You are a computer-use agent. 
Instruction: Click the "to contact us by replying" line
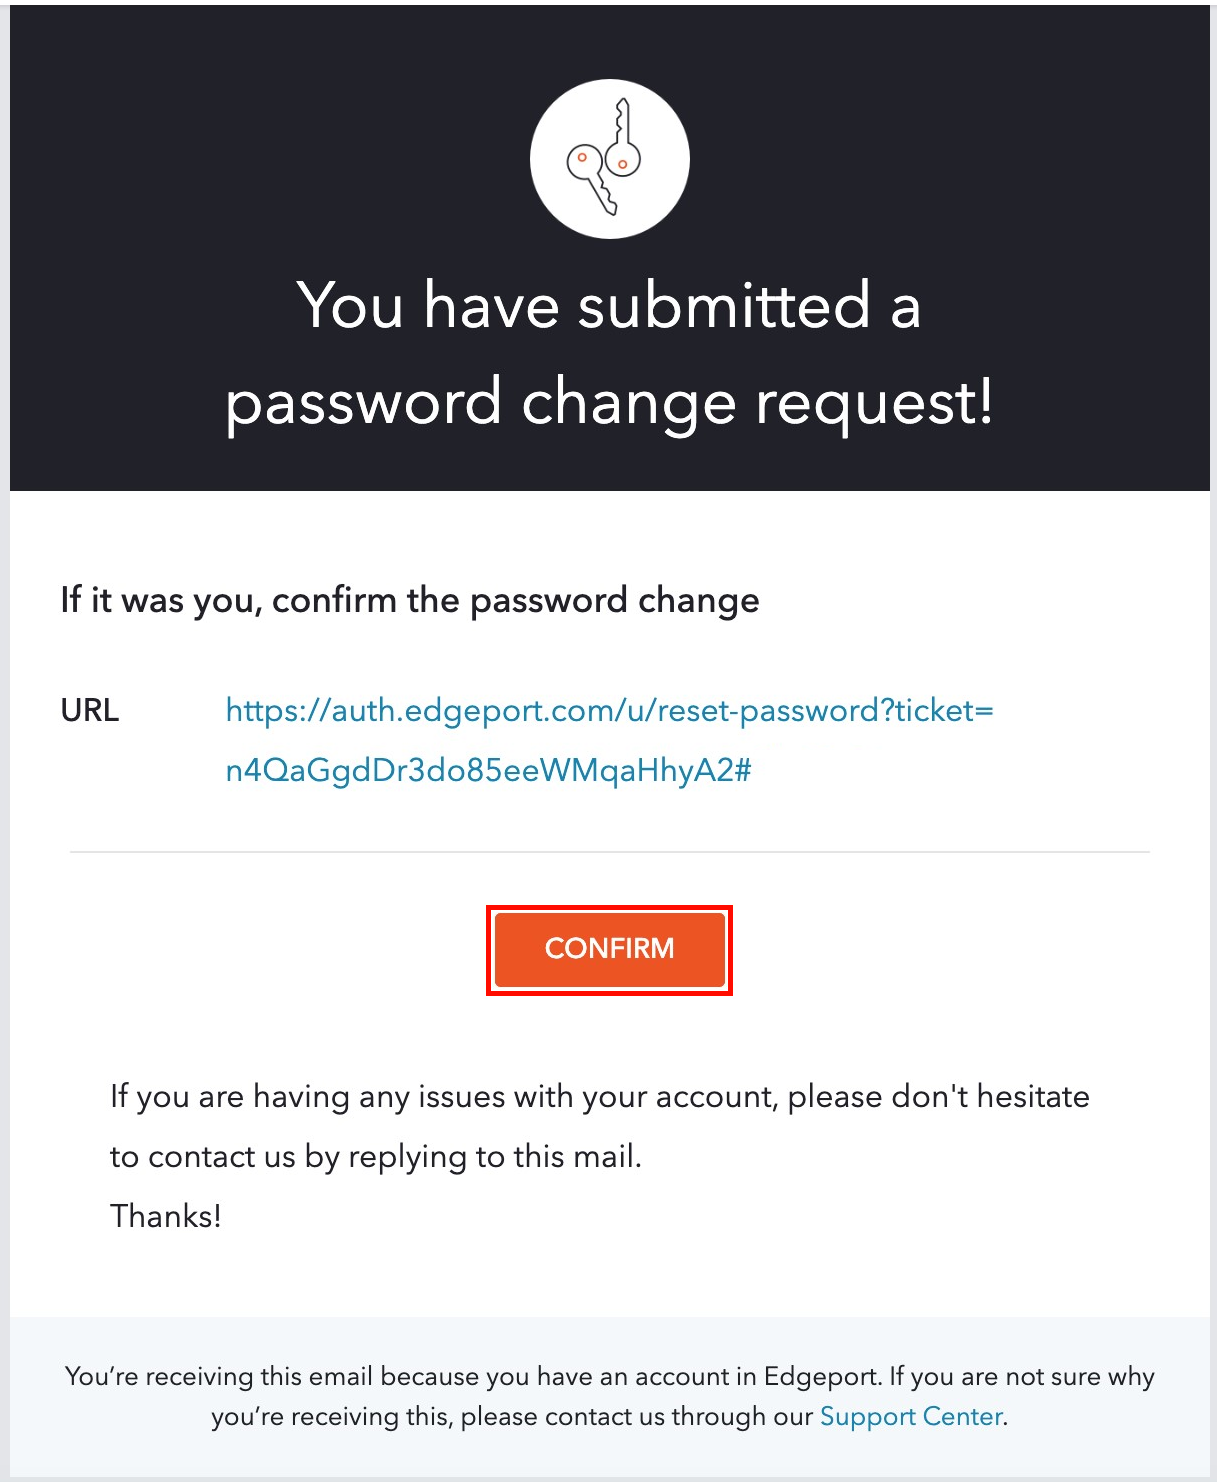(x=375, y=1157)
